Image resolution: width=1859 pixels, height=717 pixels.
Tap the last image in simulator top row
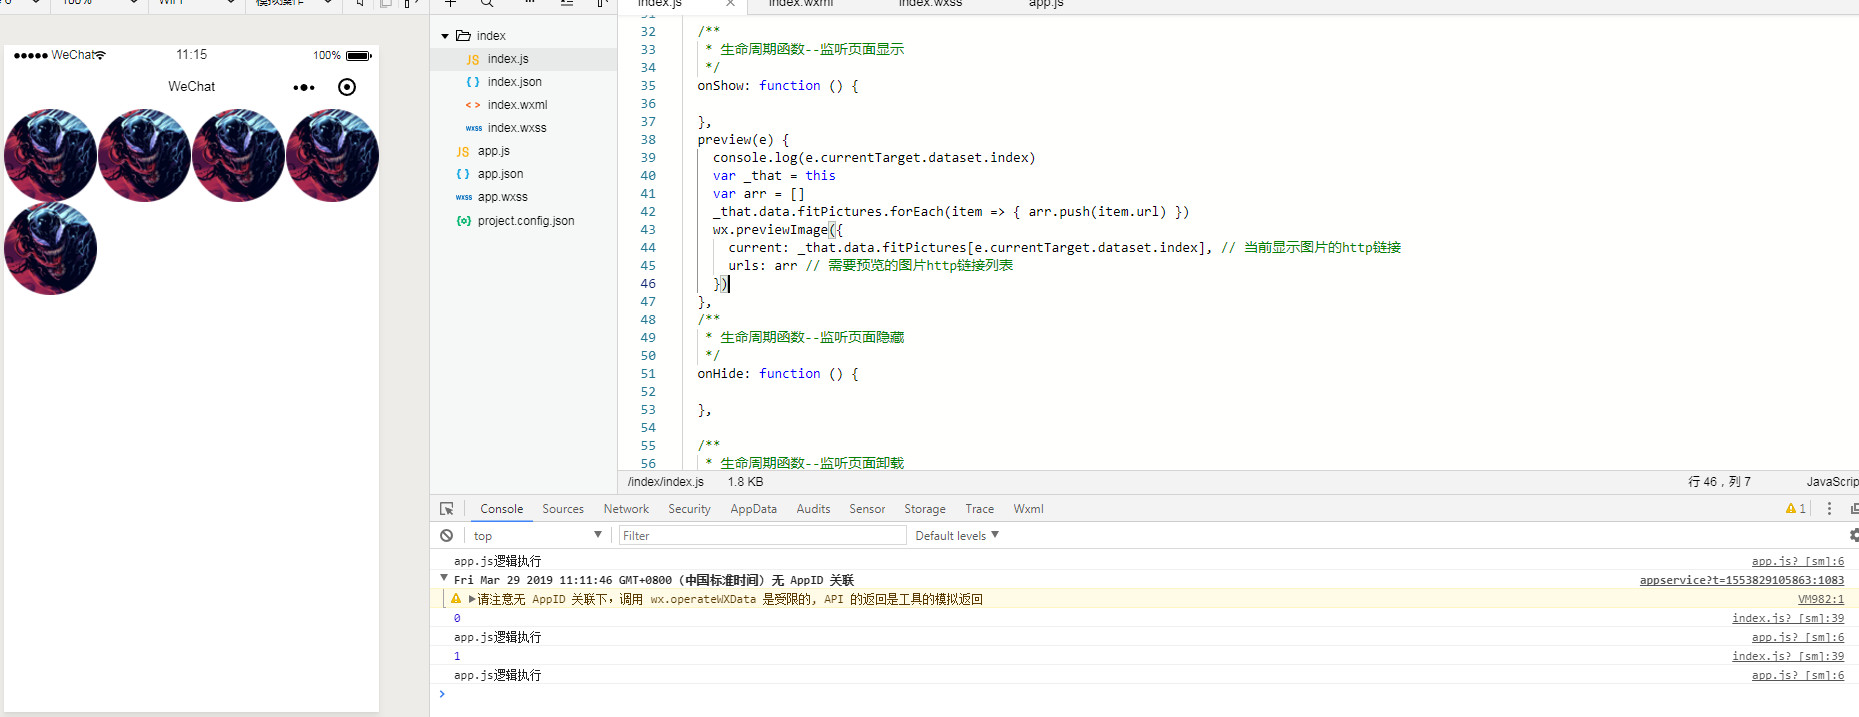332,155
